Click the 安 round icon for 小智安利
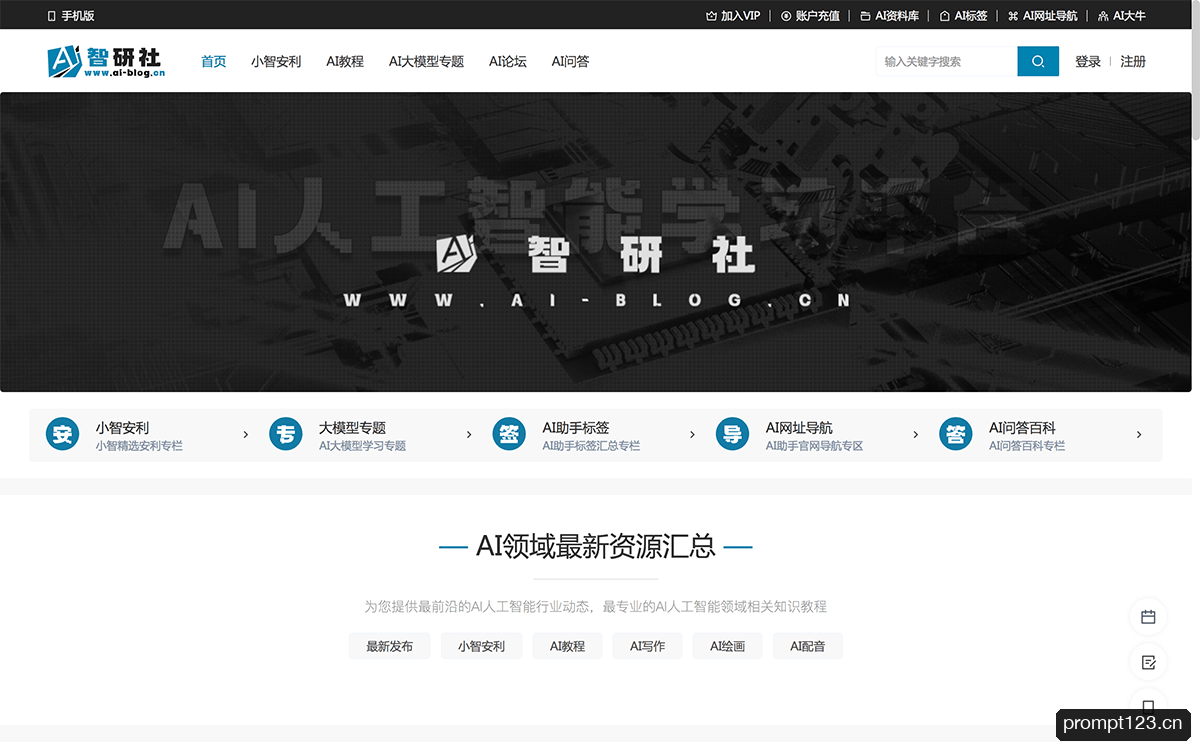This screenshot has height=750, width=1200. 62,434
